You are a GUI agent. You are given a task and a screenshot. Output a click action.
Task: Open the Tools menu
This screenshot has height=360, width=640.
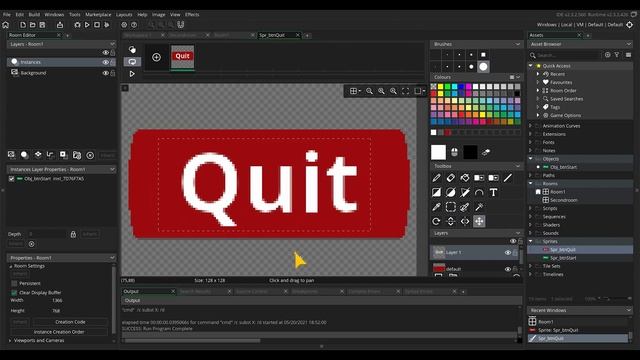pos(75,14)
